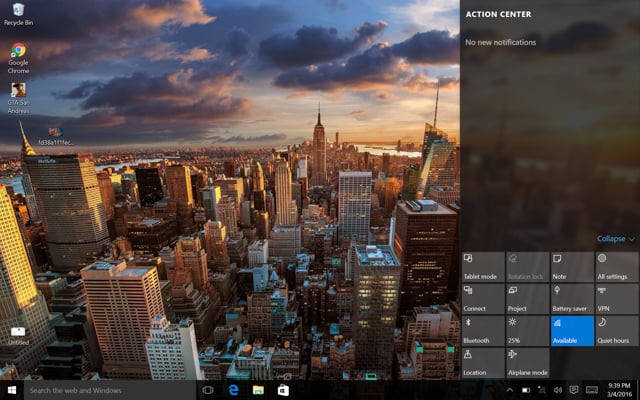
Task: Launch the Store app from the taskbar
Action: (283, 390)
